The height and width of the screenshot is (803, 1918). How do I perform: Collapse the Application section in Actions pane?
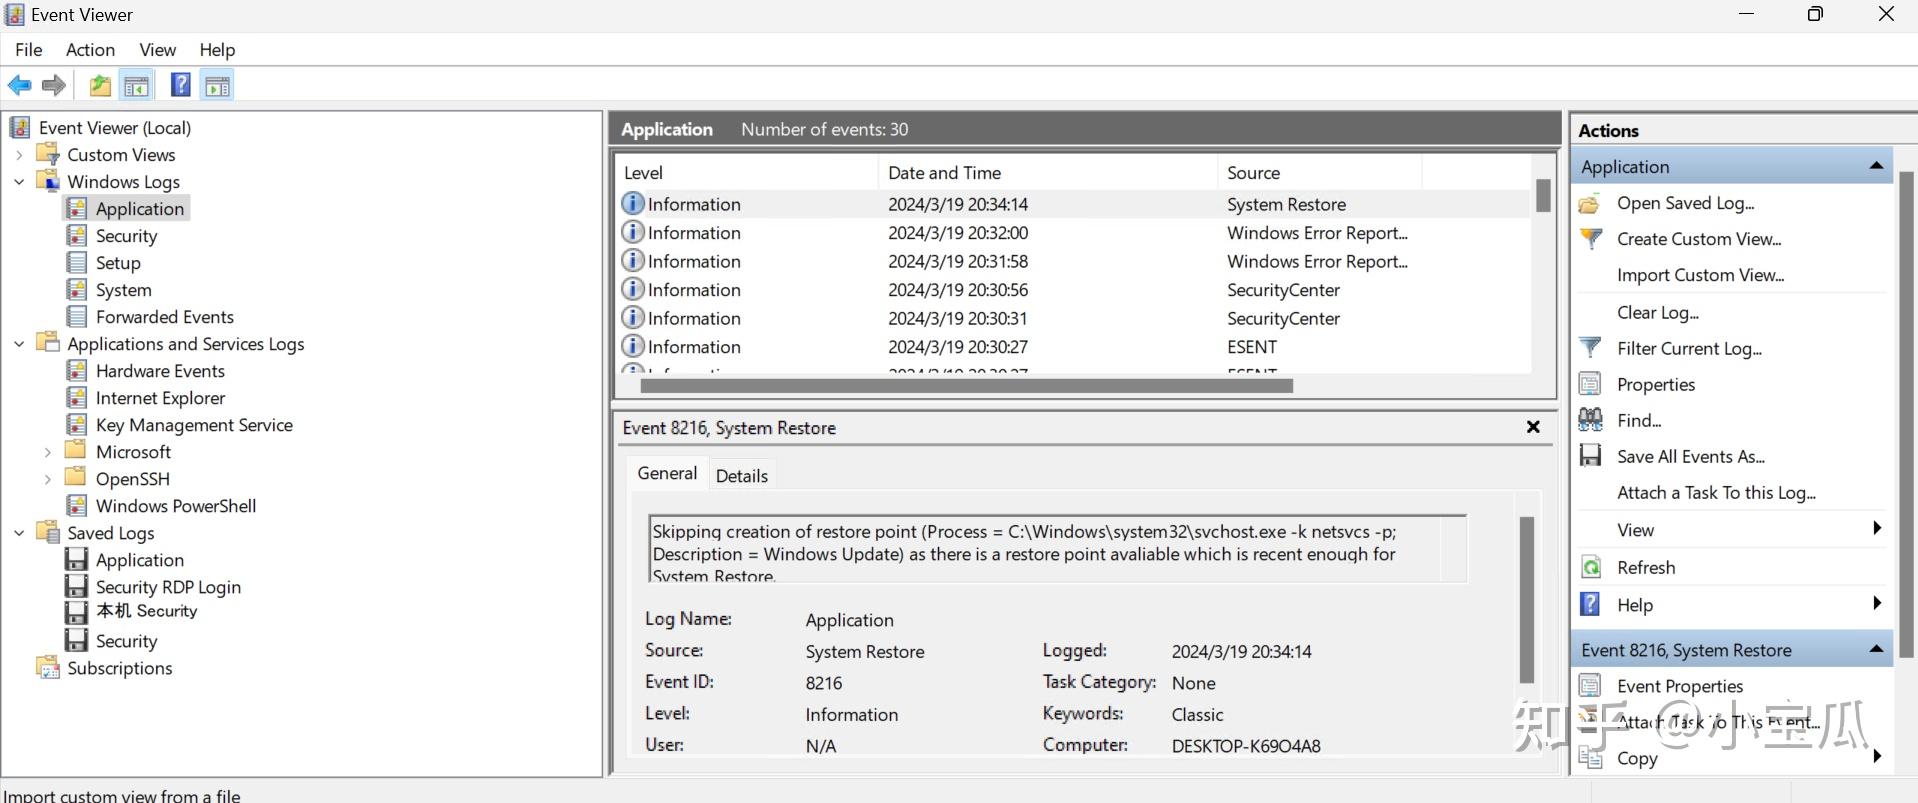tap(1876, 166)
